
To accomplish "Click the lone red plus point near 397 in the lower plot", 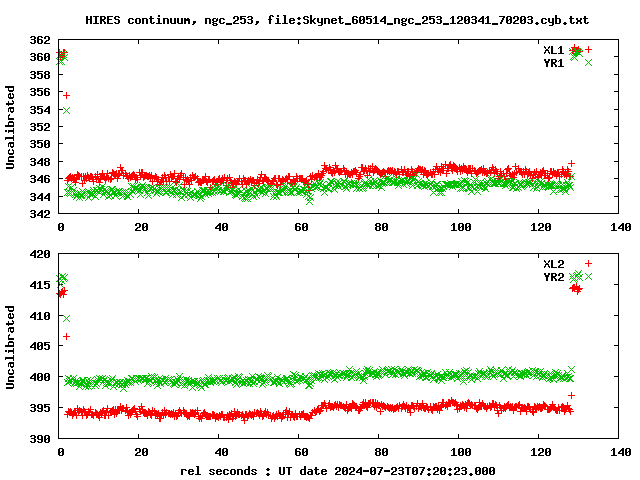I will point(571,395).
